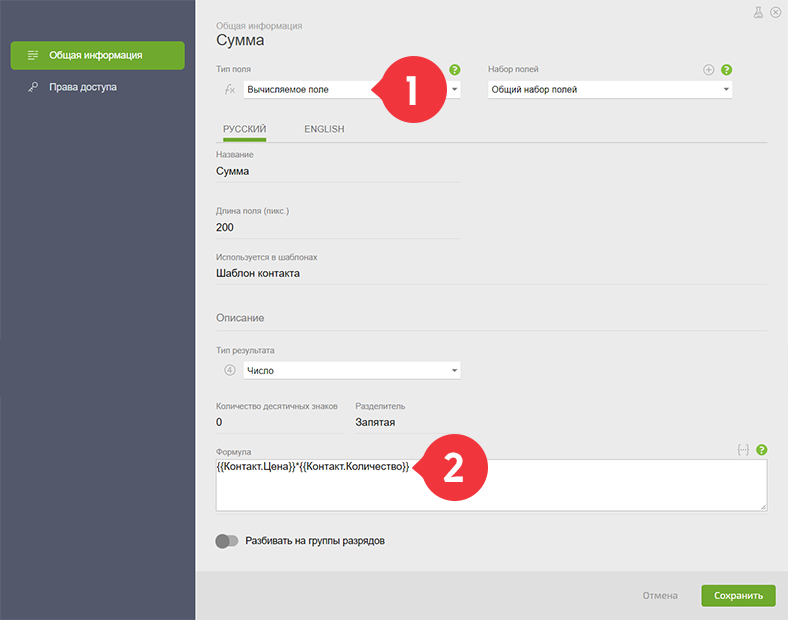
Task: Click the fx icon beside Вычисляемое поле
Action: coord(230,89)
